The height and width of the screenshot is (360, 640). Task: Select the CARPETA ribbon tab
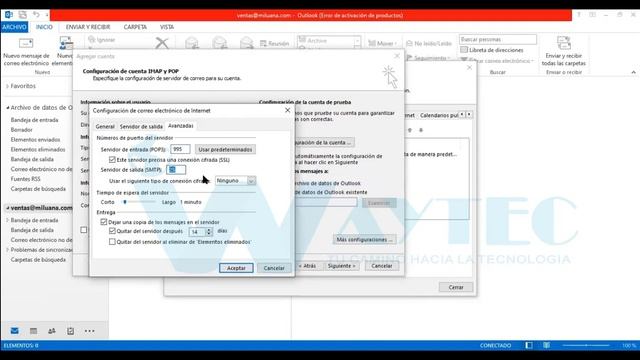pyautogui.click(x=135, y=27)
